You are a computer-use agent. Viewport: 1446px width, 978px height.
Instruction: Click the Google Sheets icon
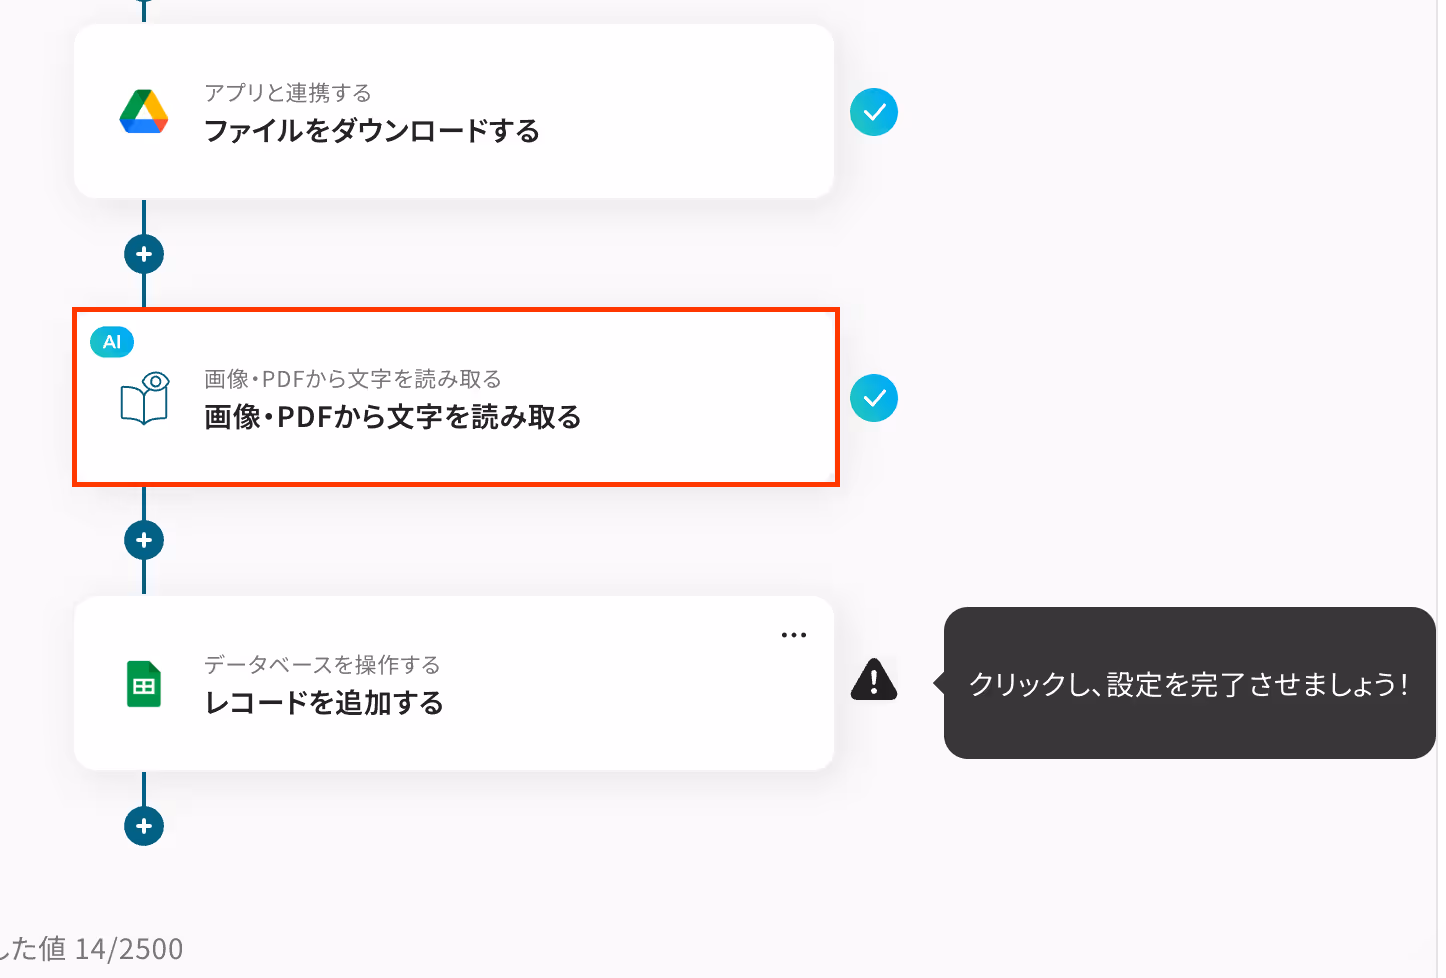[x=144, y=684]
